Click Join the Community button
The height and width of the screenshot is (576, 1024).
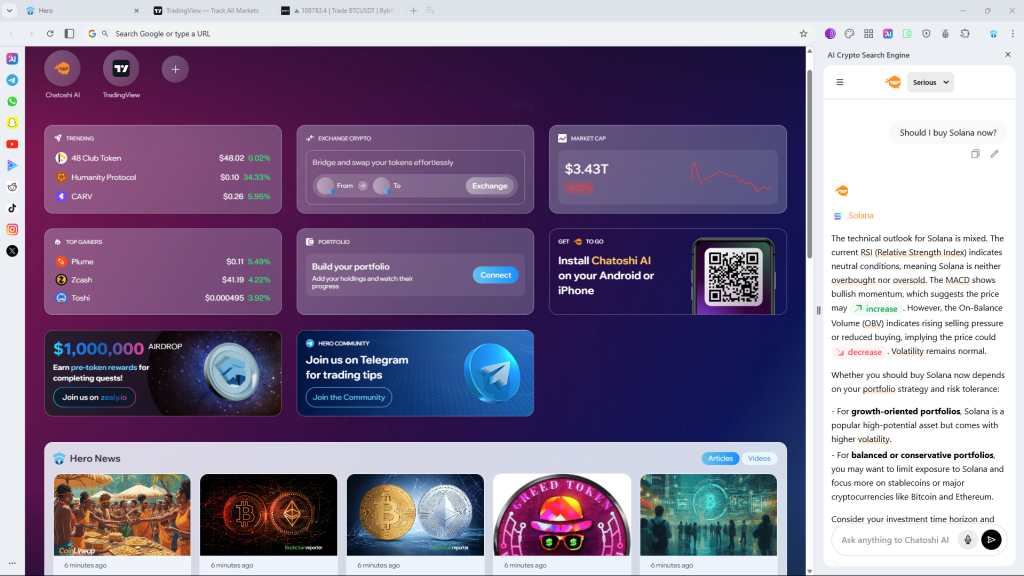click(349, 397)
